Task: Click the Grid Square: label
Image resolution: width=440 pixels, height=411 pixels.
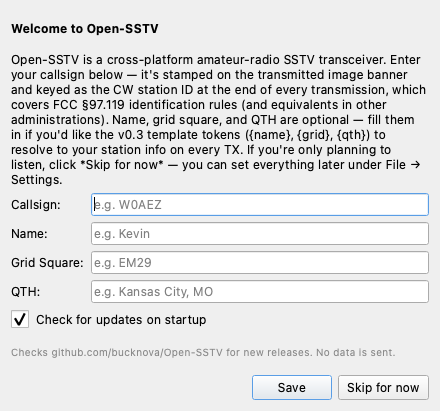Action: tap(47, 263)
